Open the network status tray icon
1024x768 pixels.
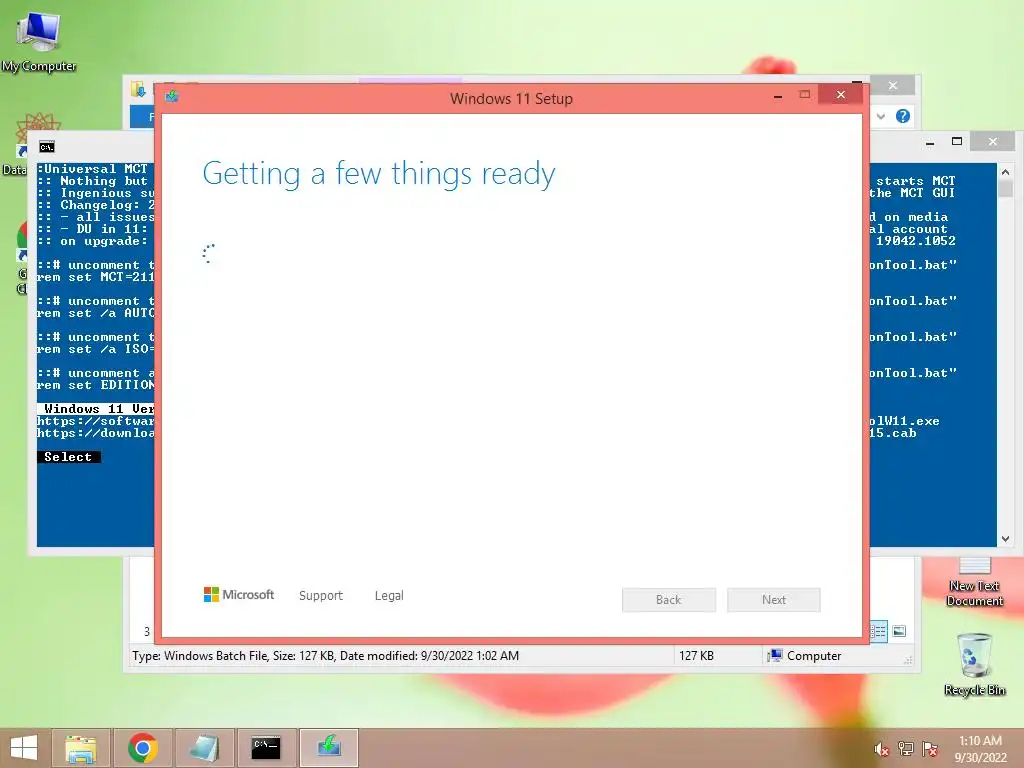pyautogui.click(x=905, y=749)
